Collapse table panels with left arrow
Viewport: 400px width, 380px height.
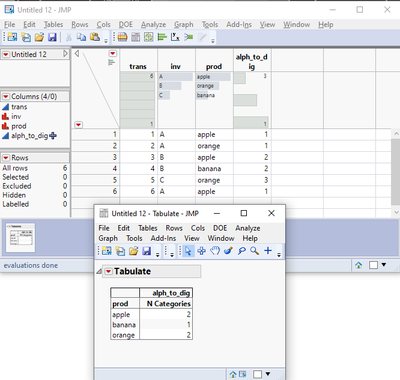click(77, 53)
